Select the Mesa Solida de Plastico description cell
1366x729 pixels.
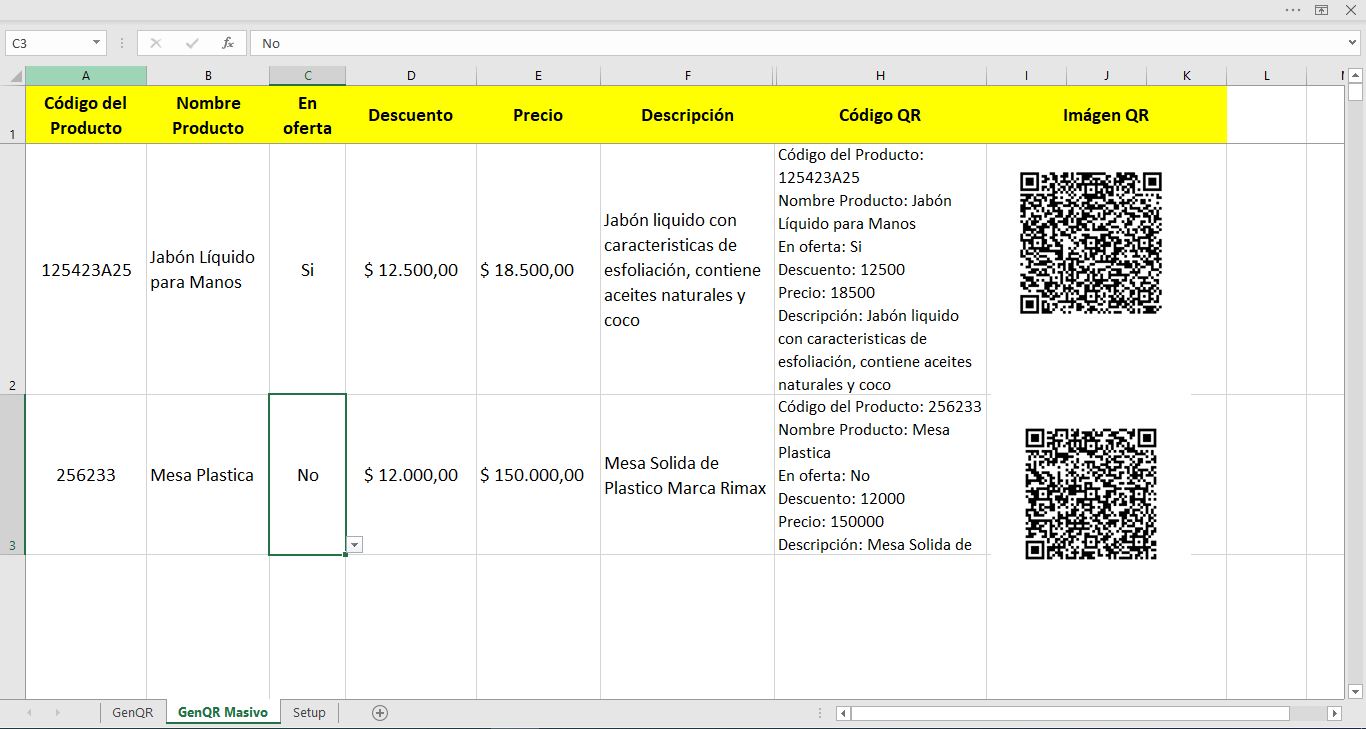(687, 475)
